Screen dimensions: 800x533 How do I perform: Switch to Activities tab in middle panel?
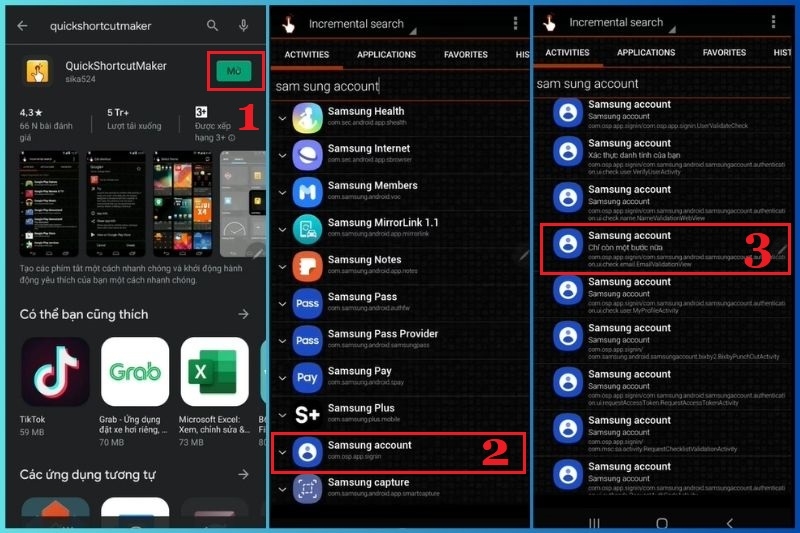[x=307, y=55]
